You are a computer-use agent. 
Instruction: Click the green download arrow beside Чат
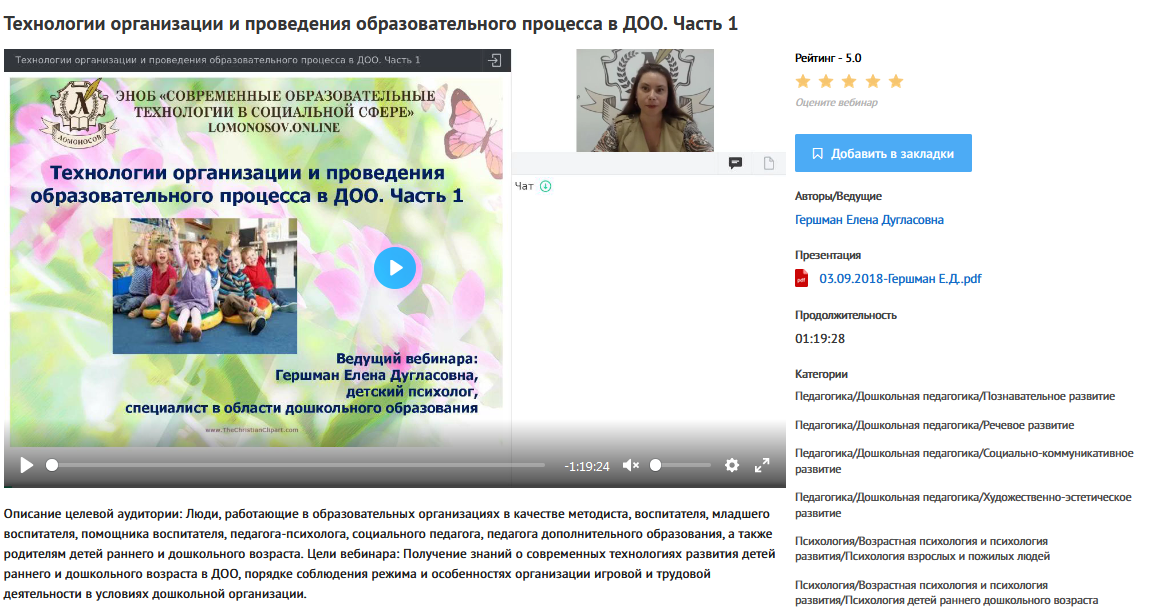[x=546, y=186]
